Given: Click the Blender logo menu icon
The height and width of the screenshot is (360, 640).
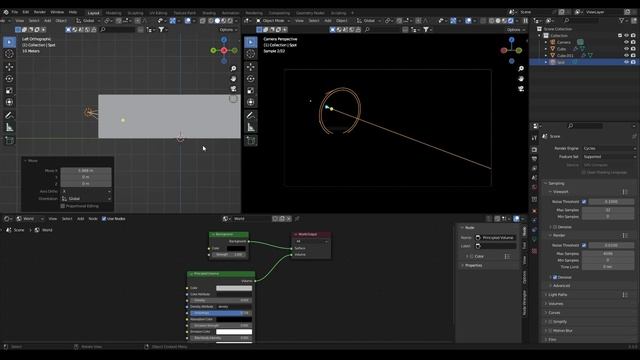Looking at the screenshot, I should pyautogui.click(x=6, y=12).
